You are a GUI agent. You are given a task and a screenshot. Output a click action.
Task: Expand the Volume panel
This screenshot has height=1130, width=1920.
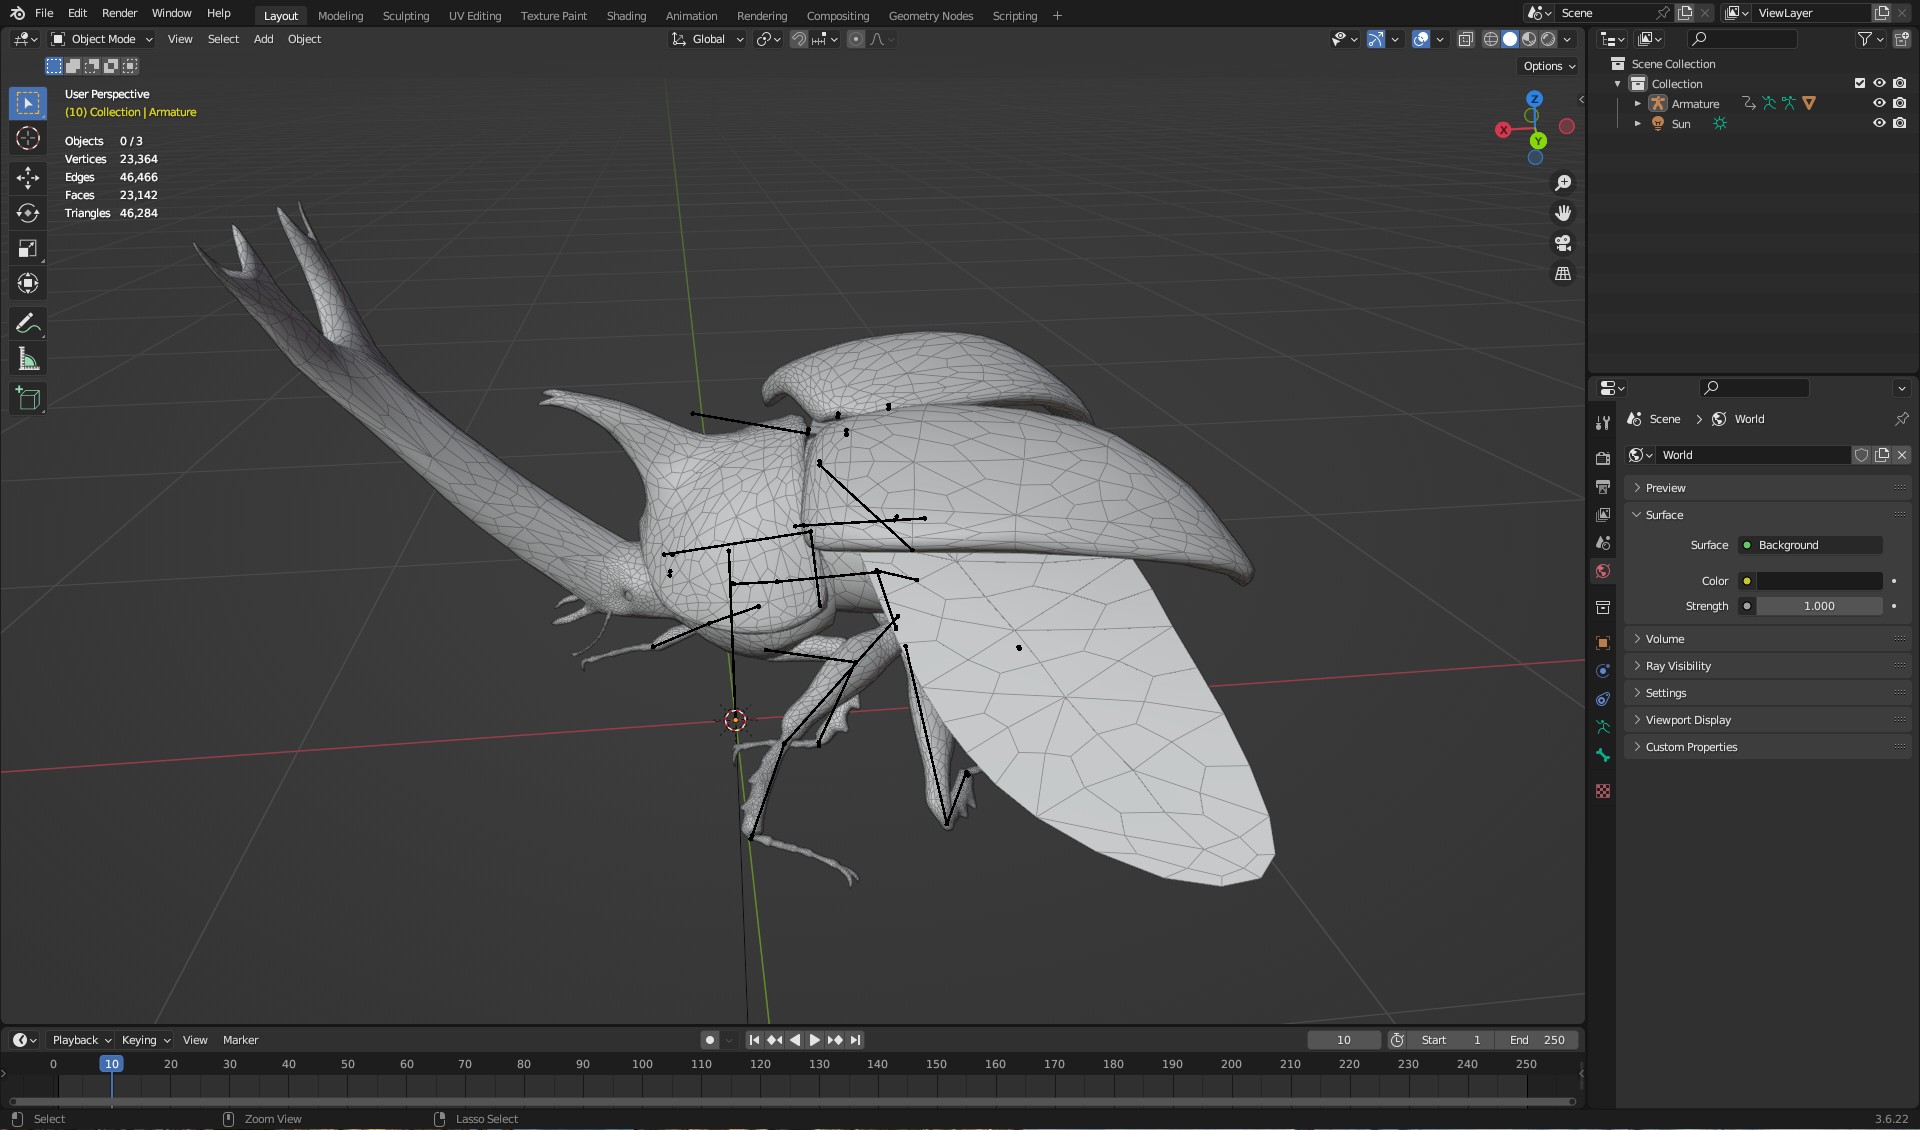(x=1665, y=639)
